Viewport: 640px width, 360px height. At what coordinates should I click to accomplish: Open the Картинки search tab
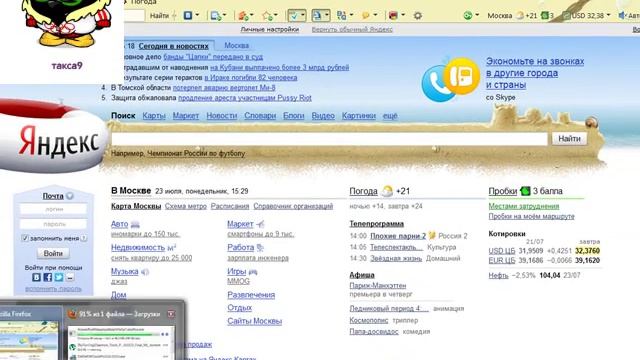tap(359, 116)
